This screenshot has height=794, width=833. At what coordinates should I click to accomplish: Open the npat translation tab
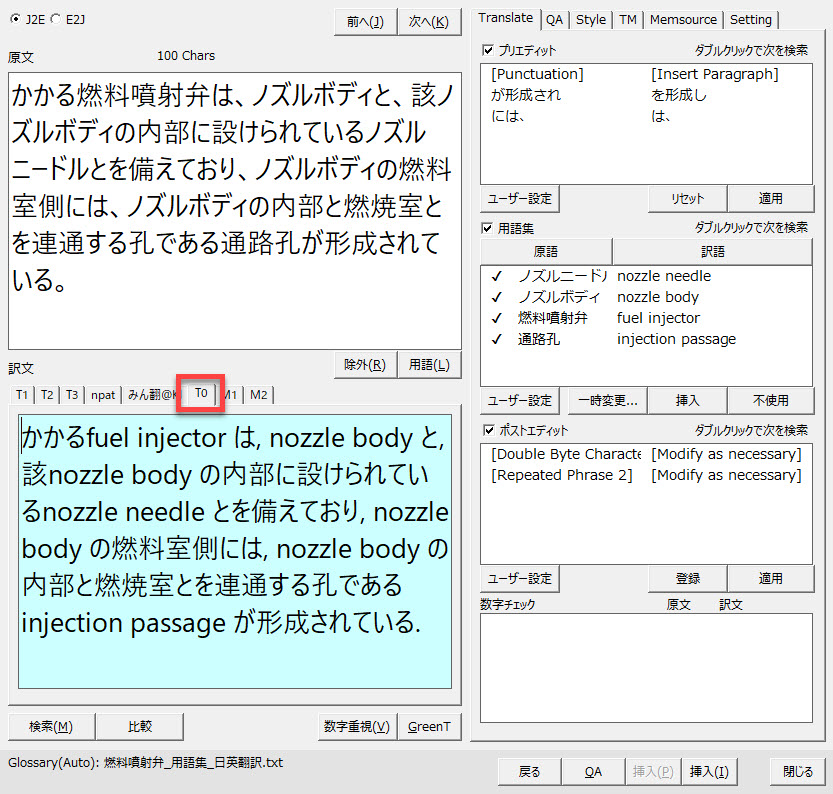(x=103, y=394)
